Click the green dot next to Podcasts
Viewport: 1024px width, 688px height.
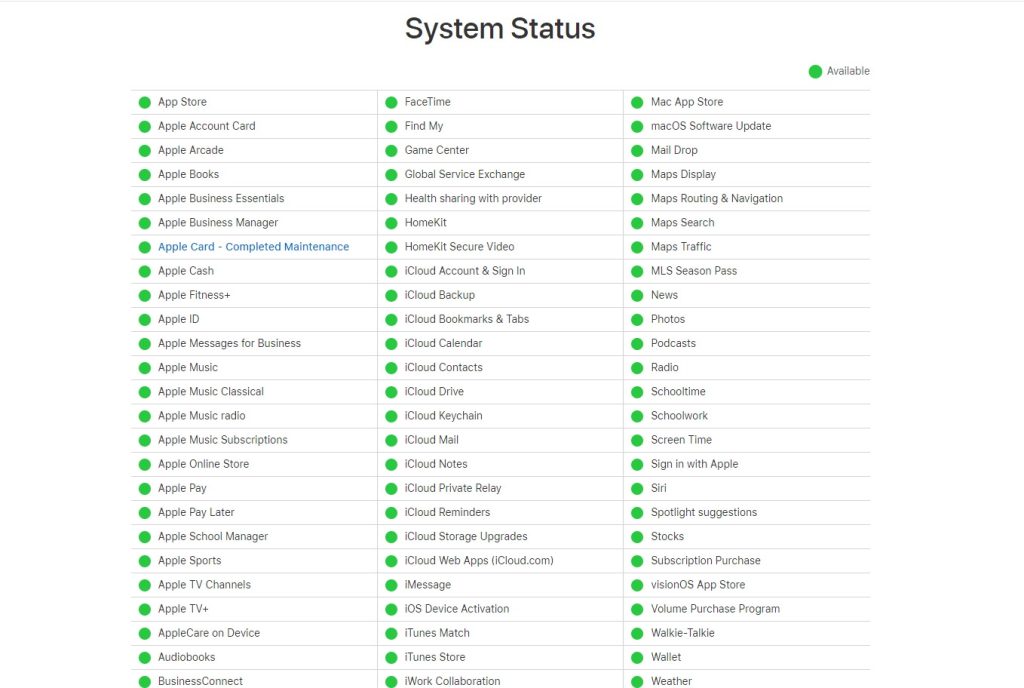(x=637, y=344)
